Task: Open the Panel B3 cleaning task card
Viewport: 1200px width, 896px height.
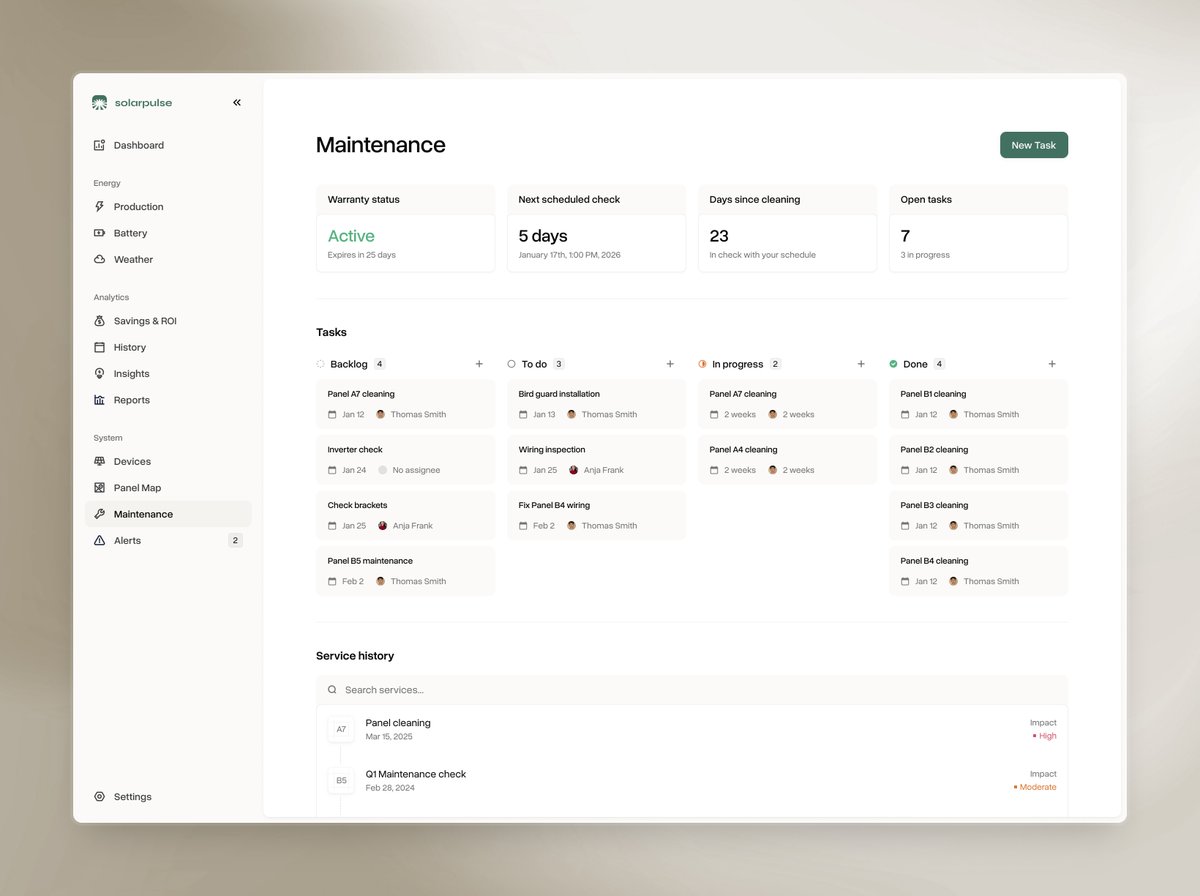Action: [x=978, y=515]
